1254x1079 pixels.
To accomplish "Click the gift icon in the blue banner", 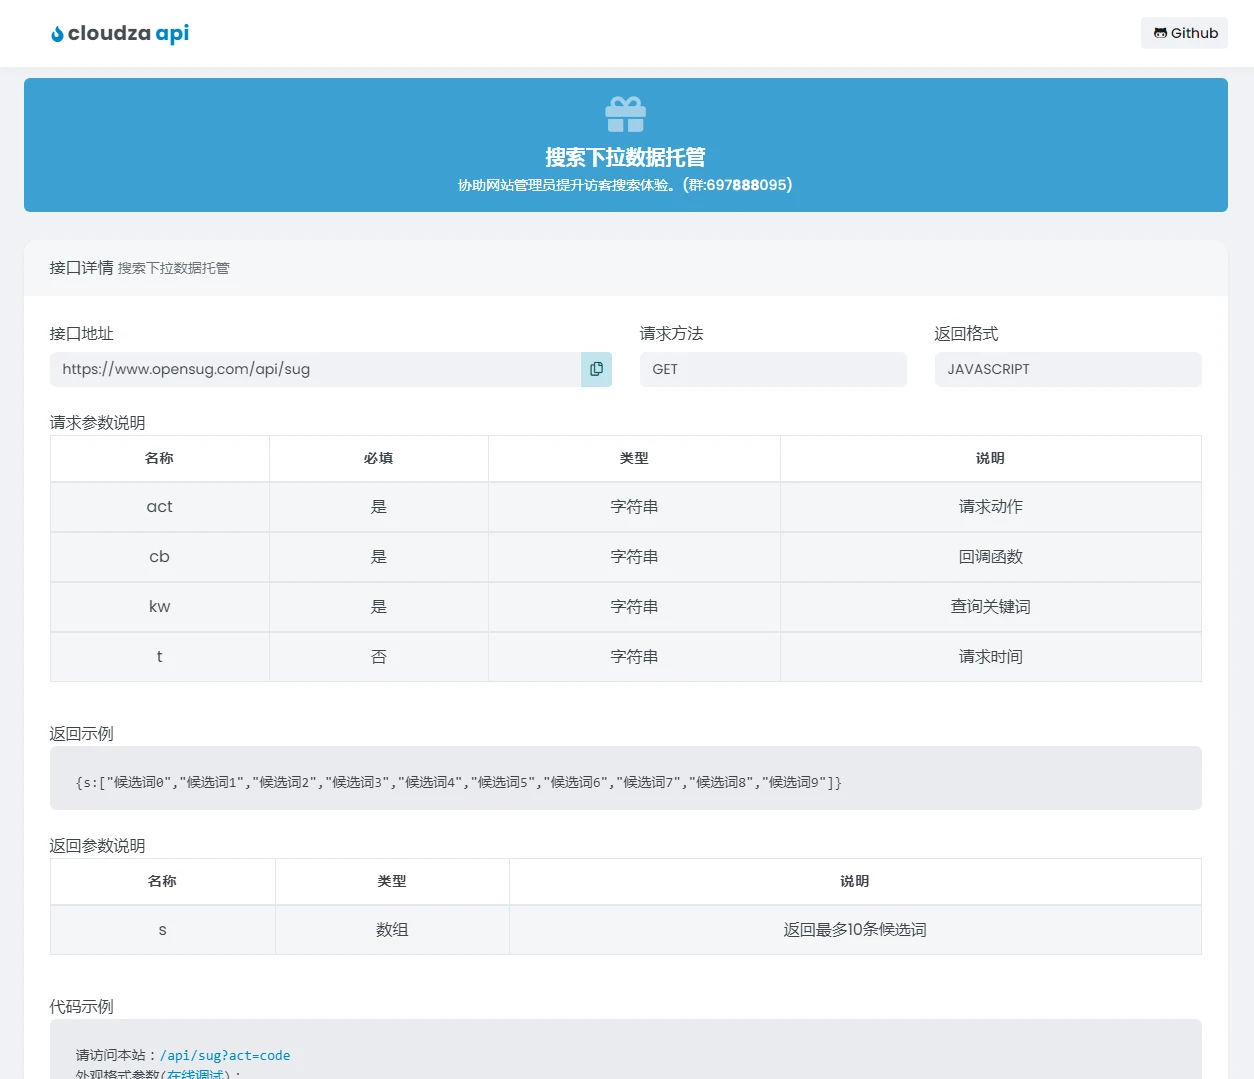I will coord(625,114).
